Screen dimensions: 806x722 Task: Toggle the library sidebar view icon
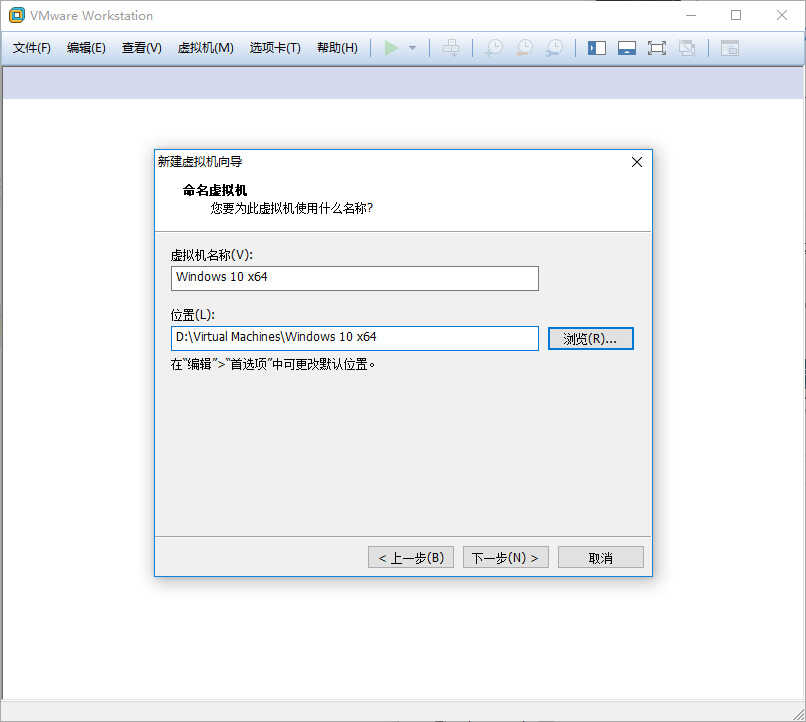click(597, 48)
